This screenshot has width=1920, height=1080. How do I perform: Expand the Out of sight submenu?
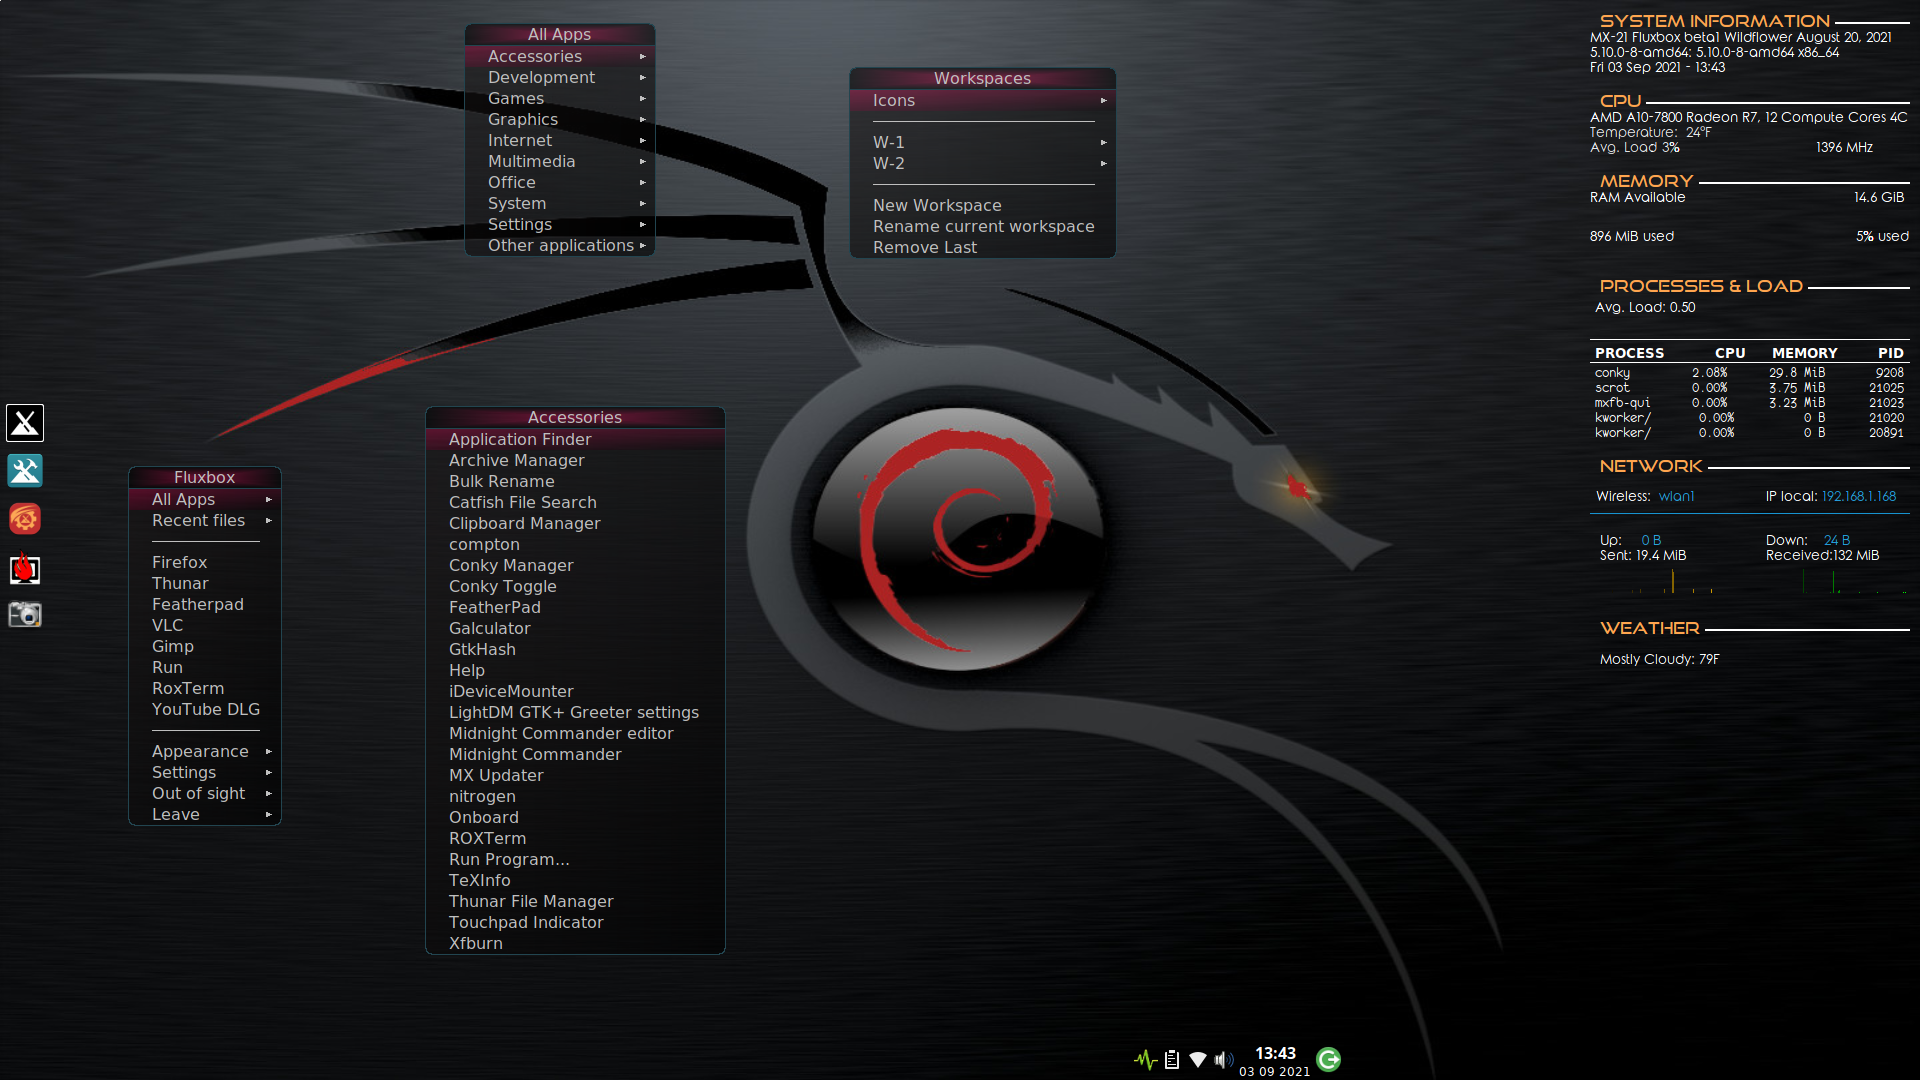(x=205, y=793)
